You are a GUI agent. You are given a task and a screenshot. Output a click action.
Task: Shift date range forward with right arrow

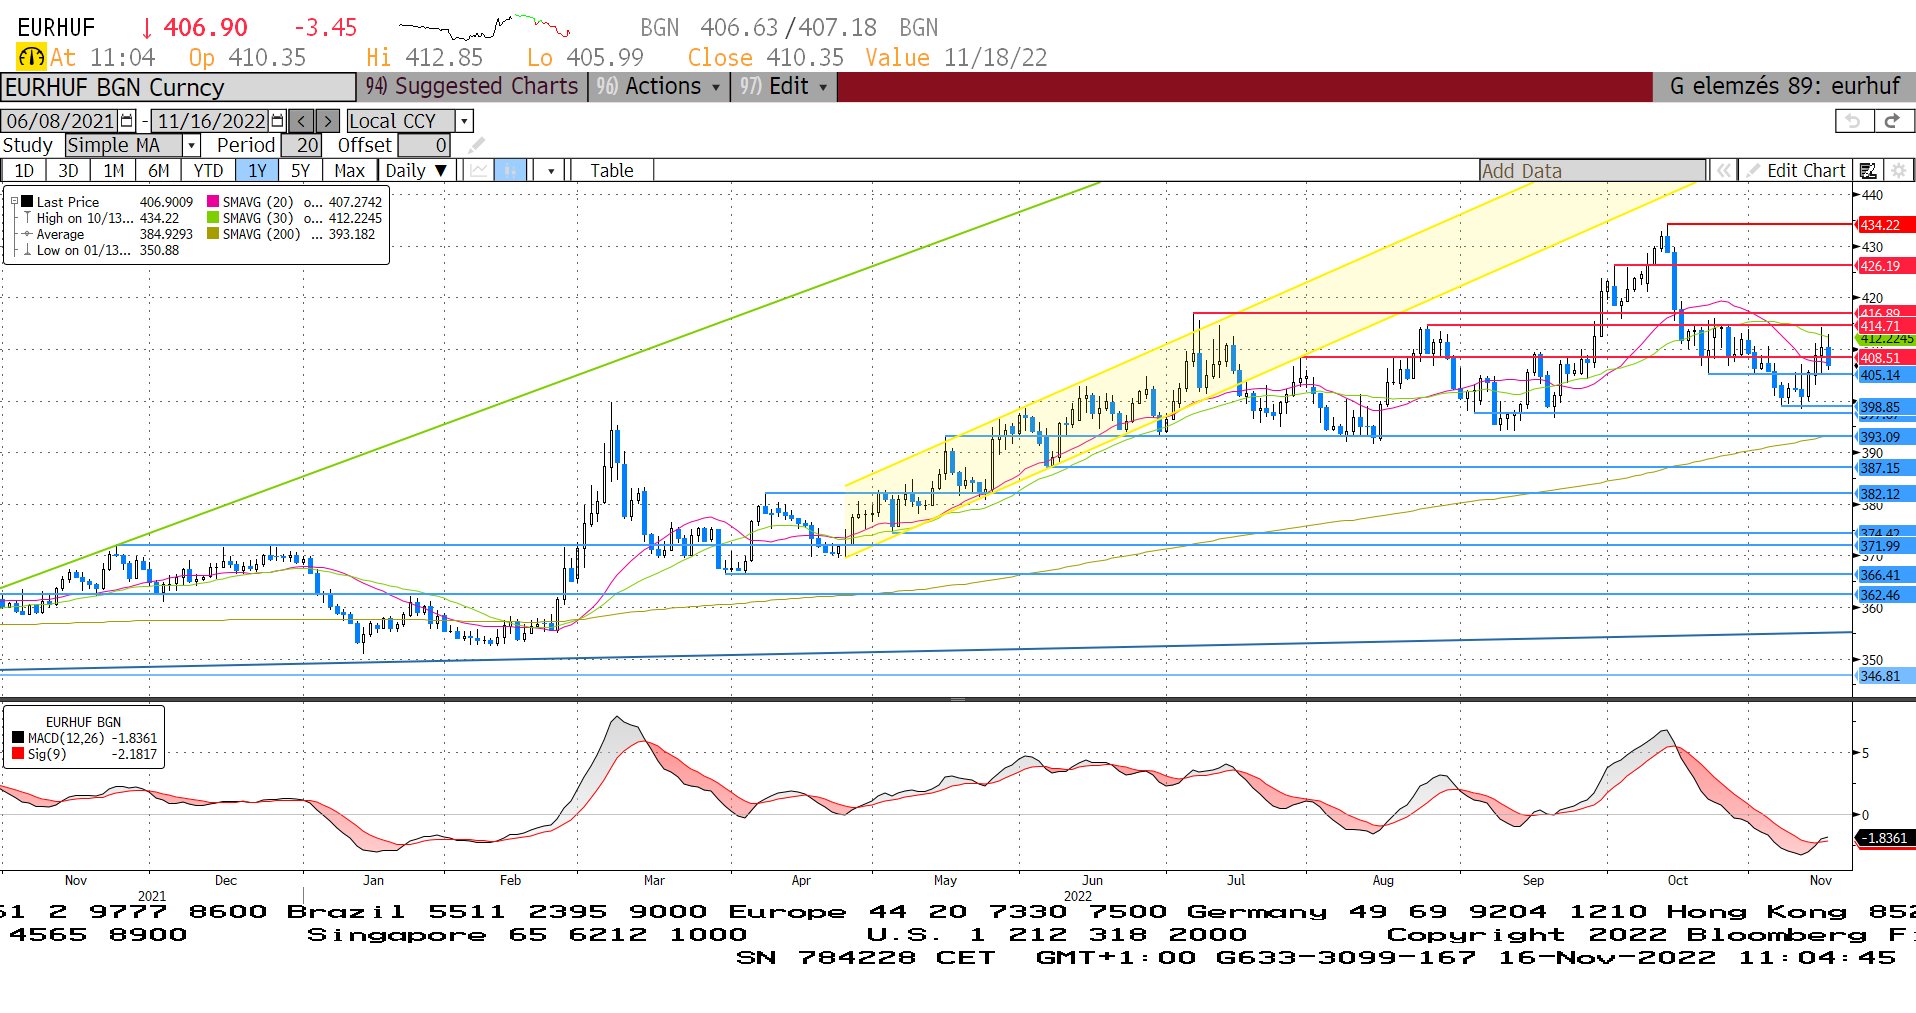(328, 121)
